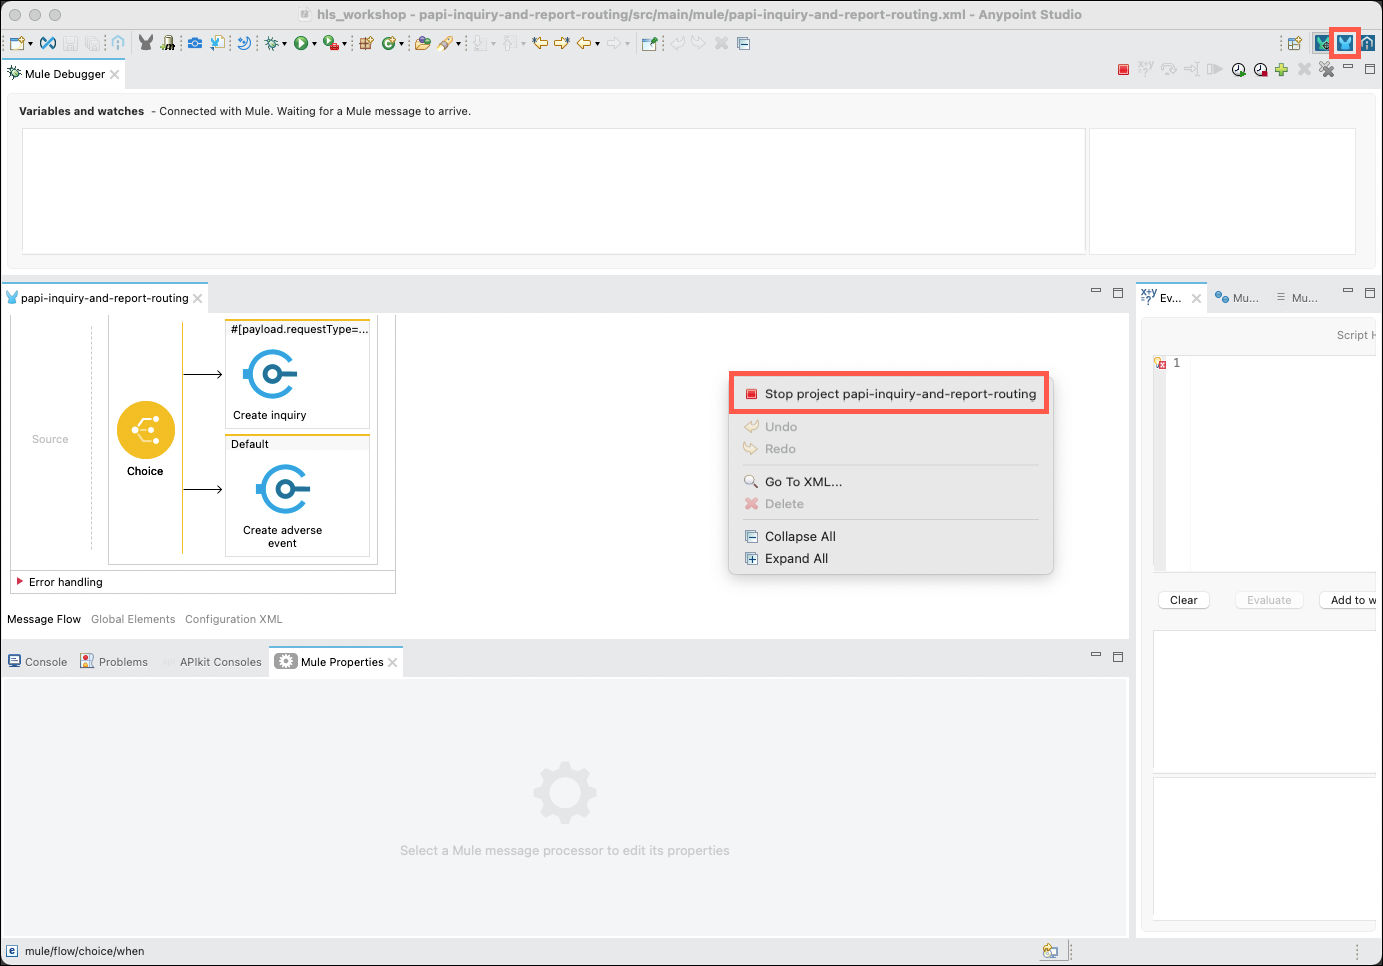The width and height of the screenshot is (1383, 966).
Task: Click the expression editor line 1 field
Action: [x=1282, y=363]
